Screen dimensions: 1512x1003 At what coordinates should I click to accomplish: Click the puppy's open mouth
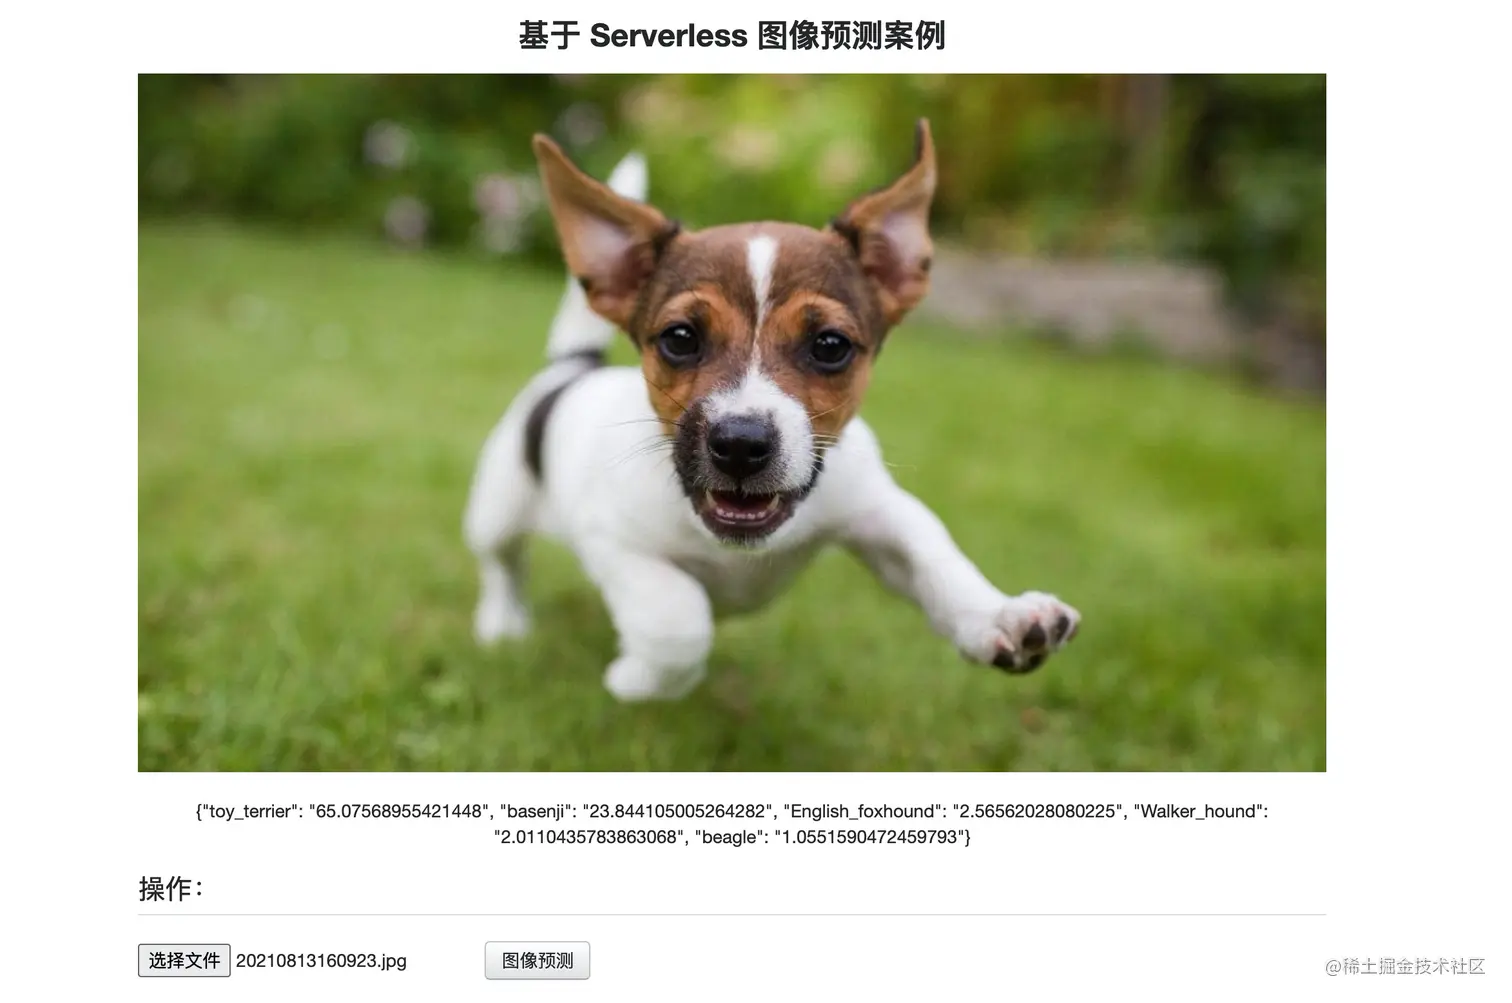click(x=742, y=508)
